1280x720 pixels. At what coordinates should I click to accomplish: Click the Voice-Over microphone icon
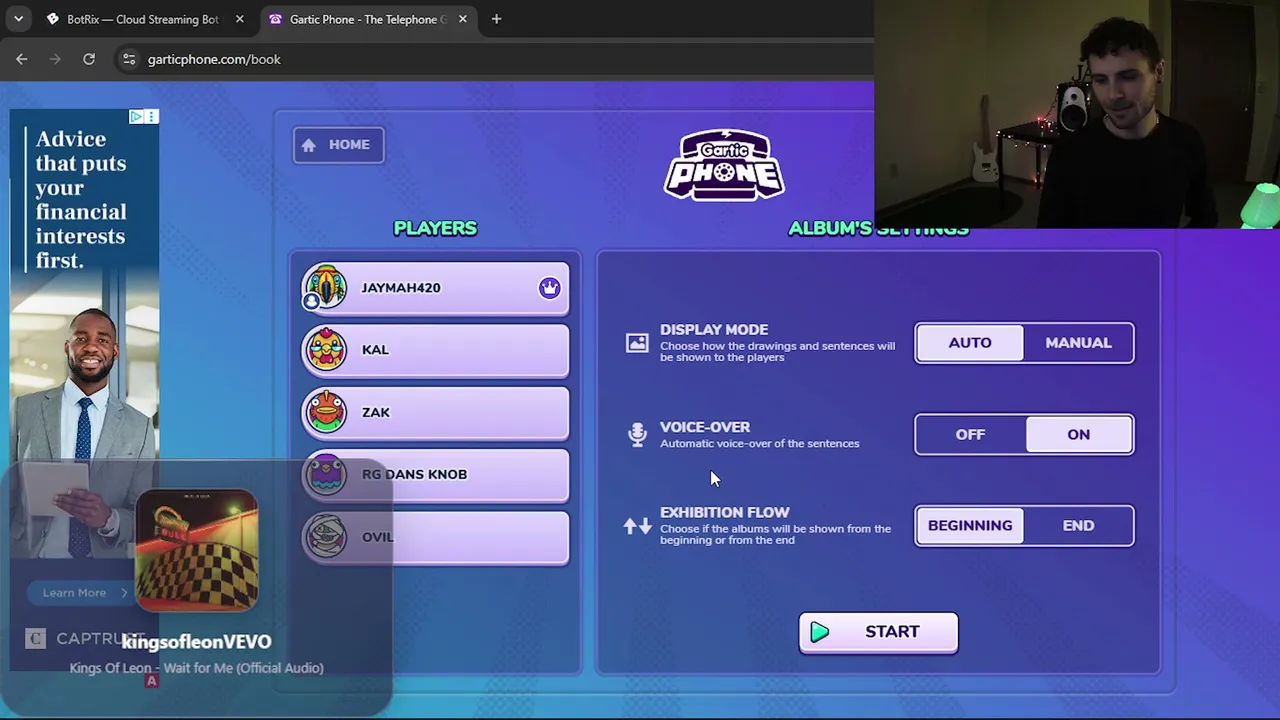click(x=637, y=434)
